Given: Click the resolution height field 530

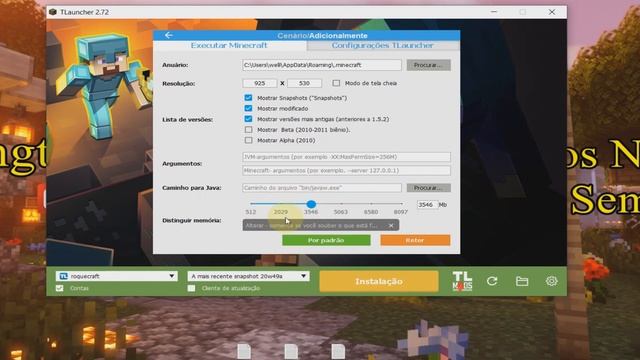Looking at the screenshot, I should click(304, 83).
